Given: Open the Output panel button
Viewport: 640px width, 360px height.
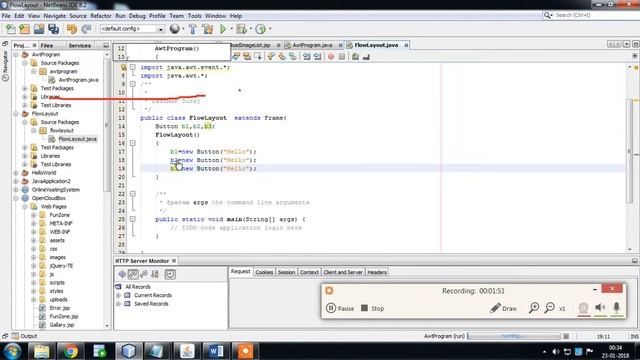Looking at the screenshot, I should tap(24, 336).
